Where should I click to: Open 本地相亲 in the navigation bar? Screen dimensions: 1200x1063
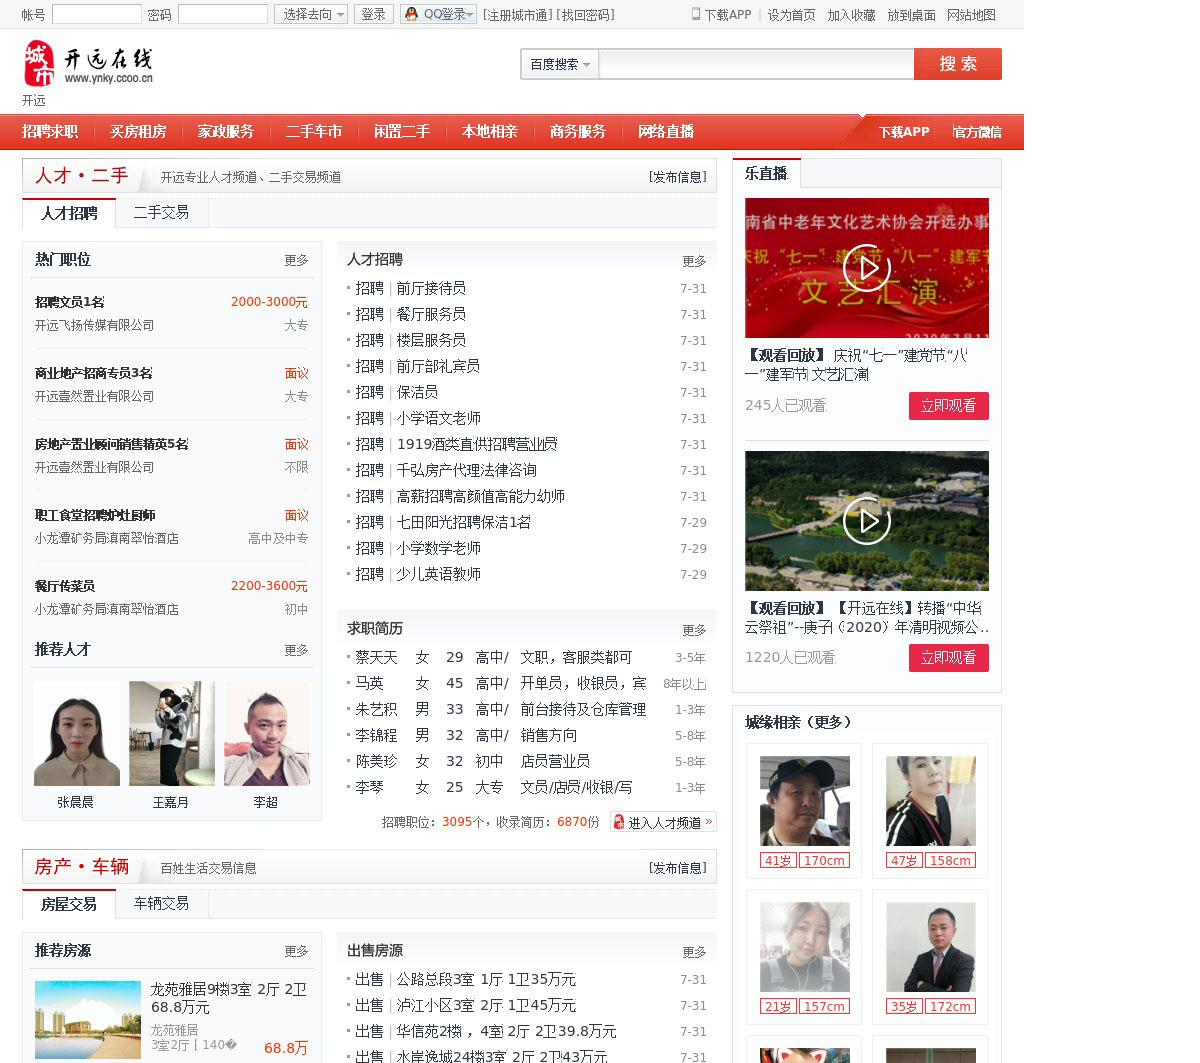tap(490, 132)
